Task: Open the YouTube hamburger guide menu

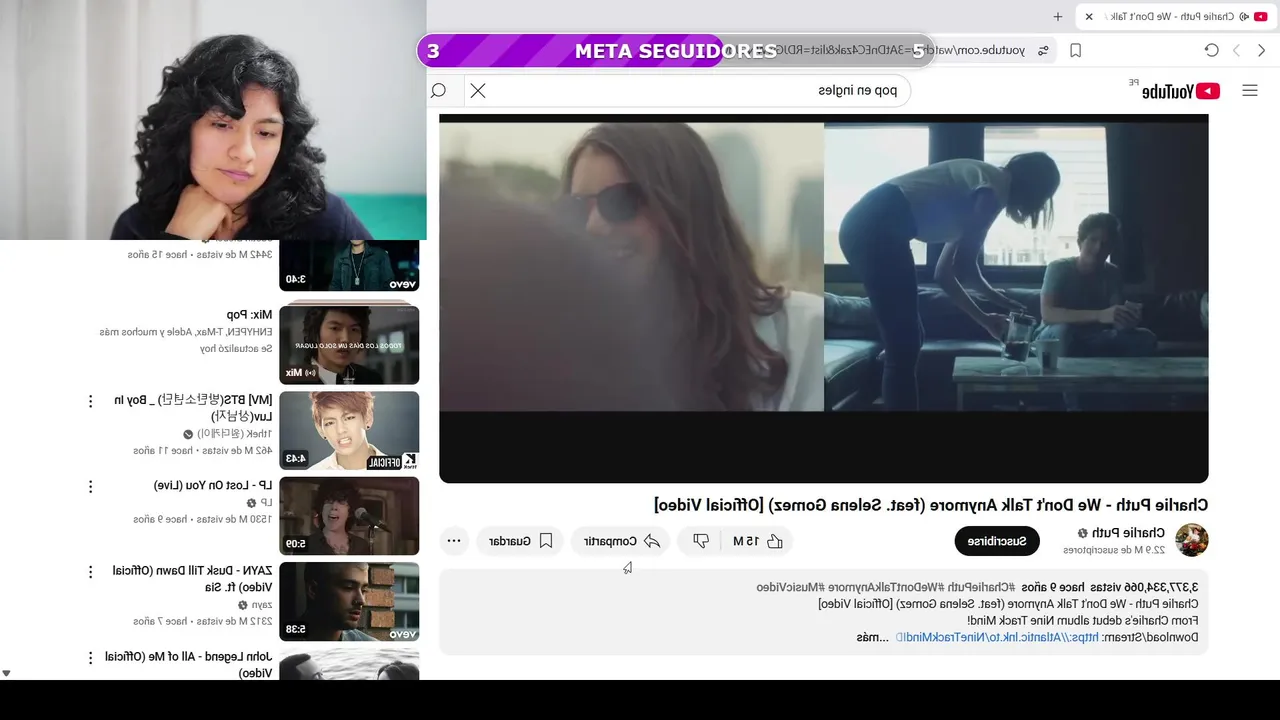Action: 1249,91
